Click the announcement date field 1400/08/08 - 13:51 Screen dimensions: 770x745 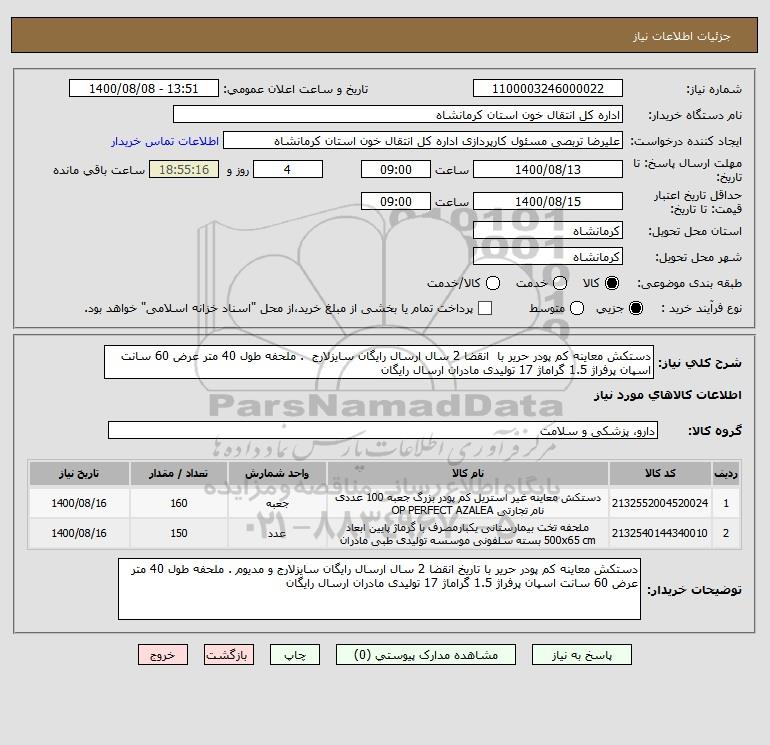144,88
